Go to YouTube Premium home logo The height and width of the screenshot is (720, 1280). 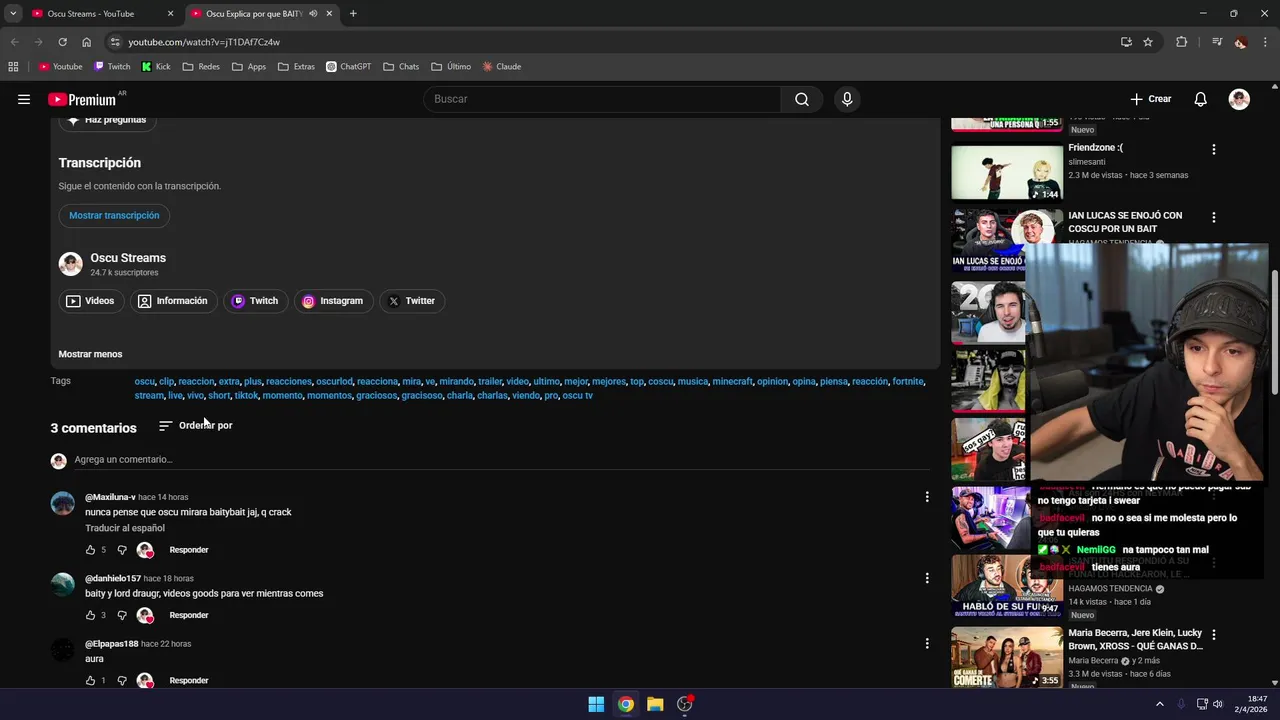pos(82,99)
